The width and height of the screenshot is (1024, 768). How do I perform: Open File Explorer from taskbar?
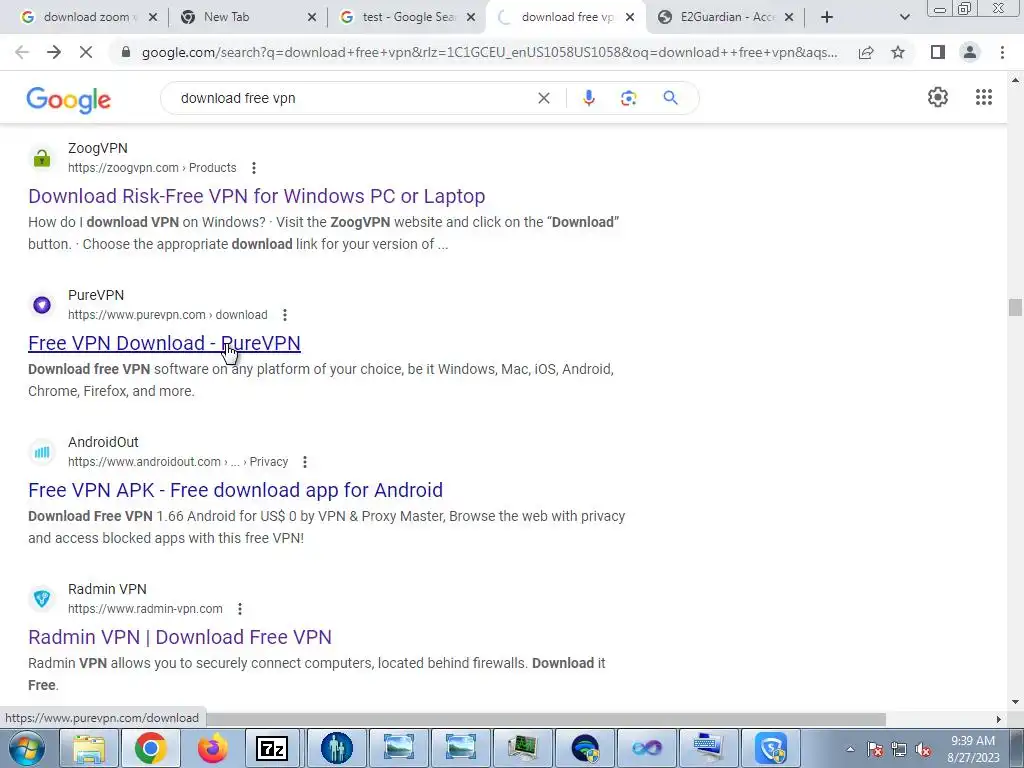(x=89, y=748)
